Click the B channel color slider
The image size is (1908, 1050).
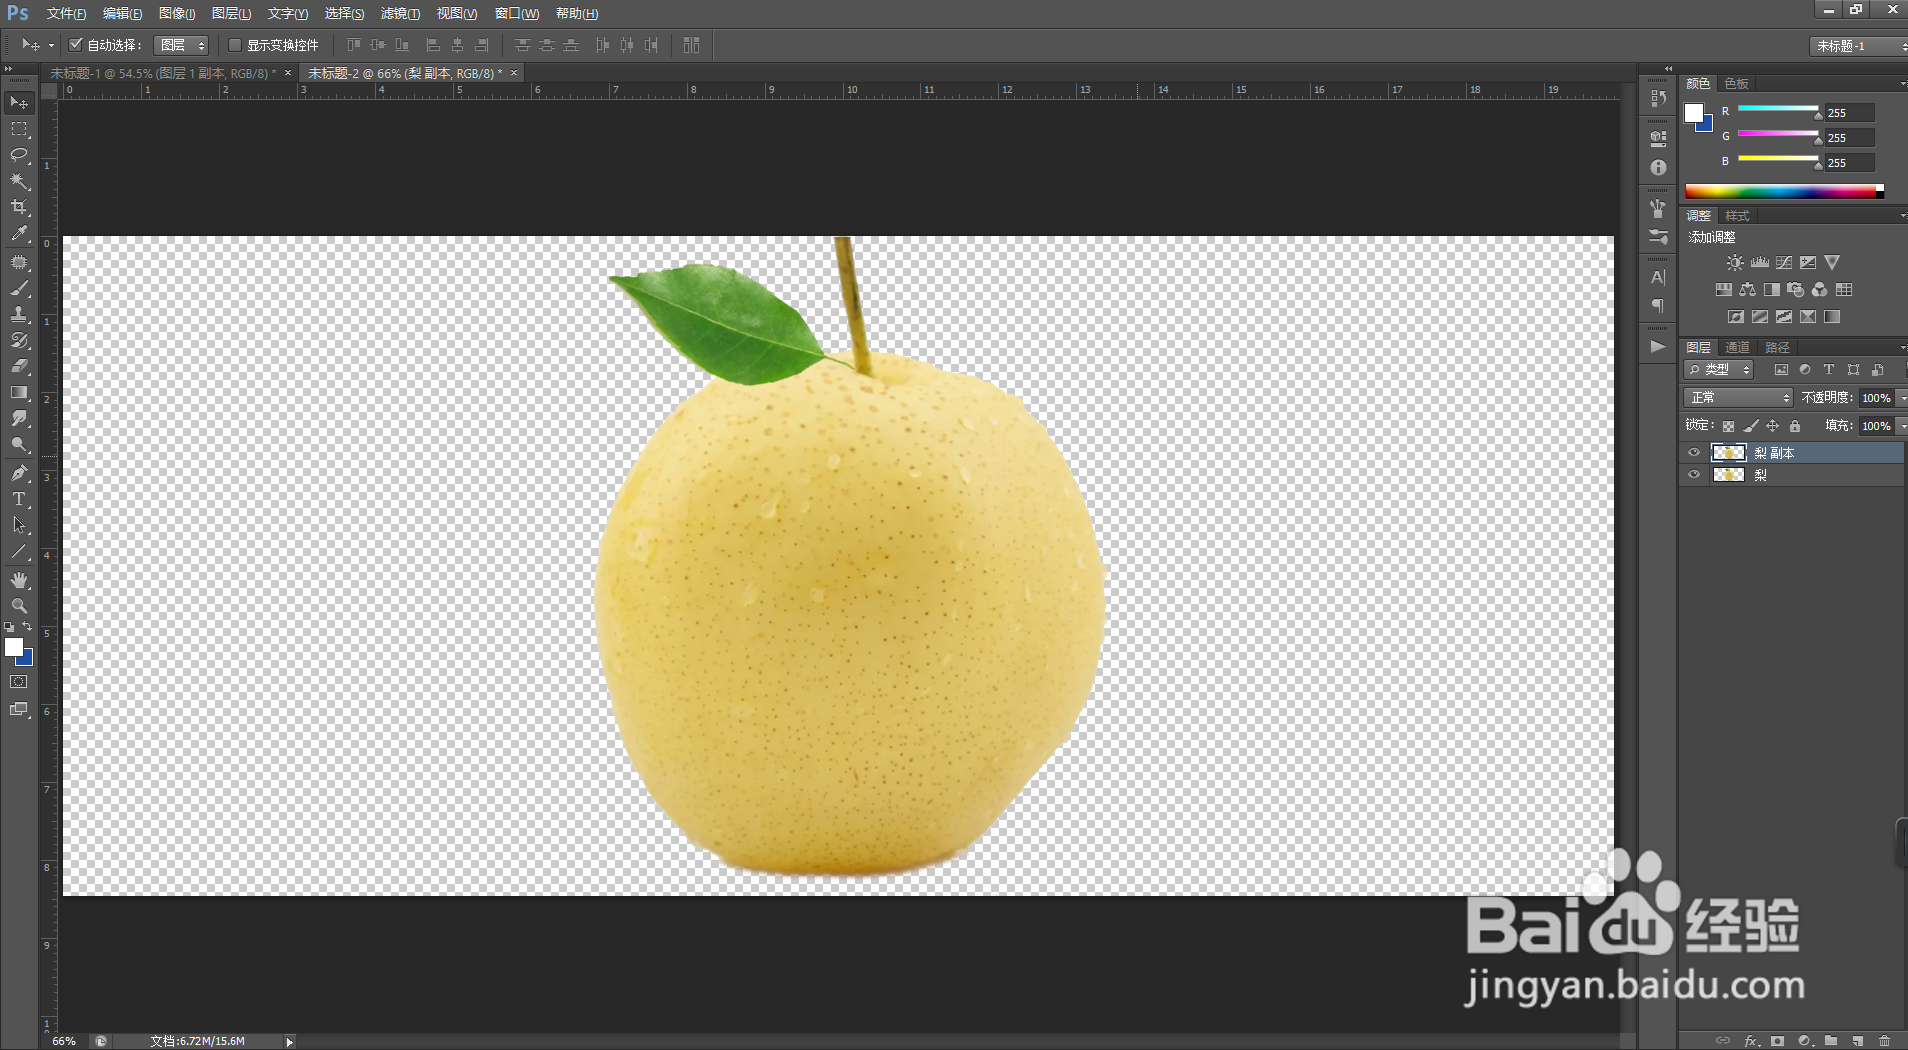point(1778,158)
